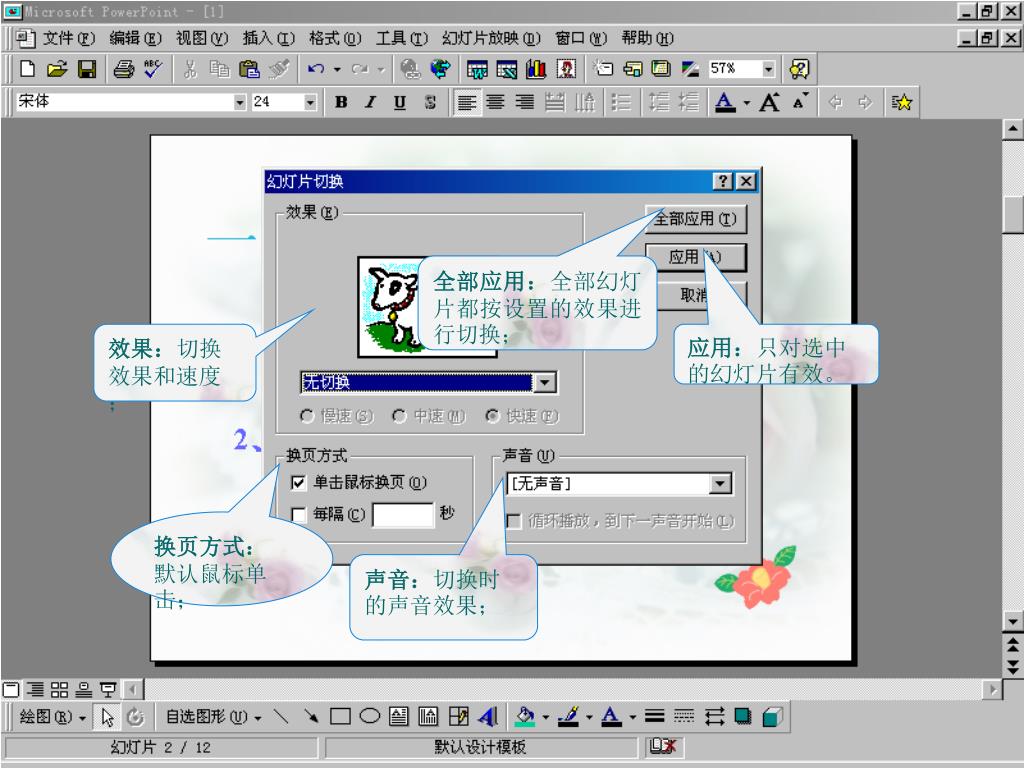Open the font name dropdown
1024x768 pixels.
click(240, 103)
